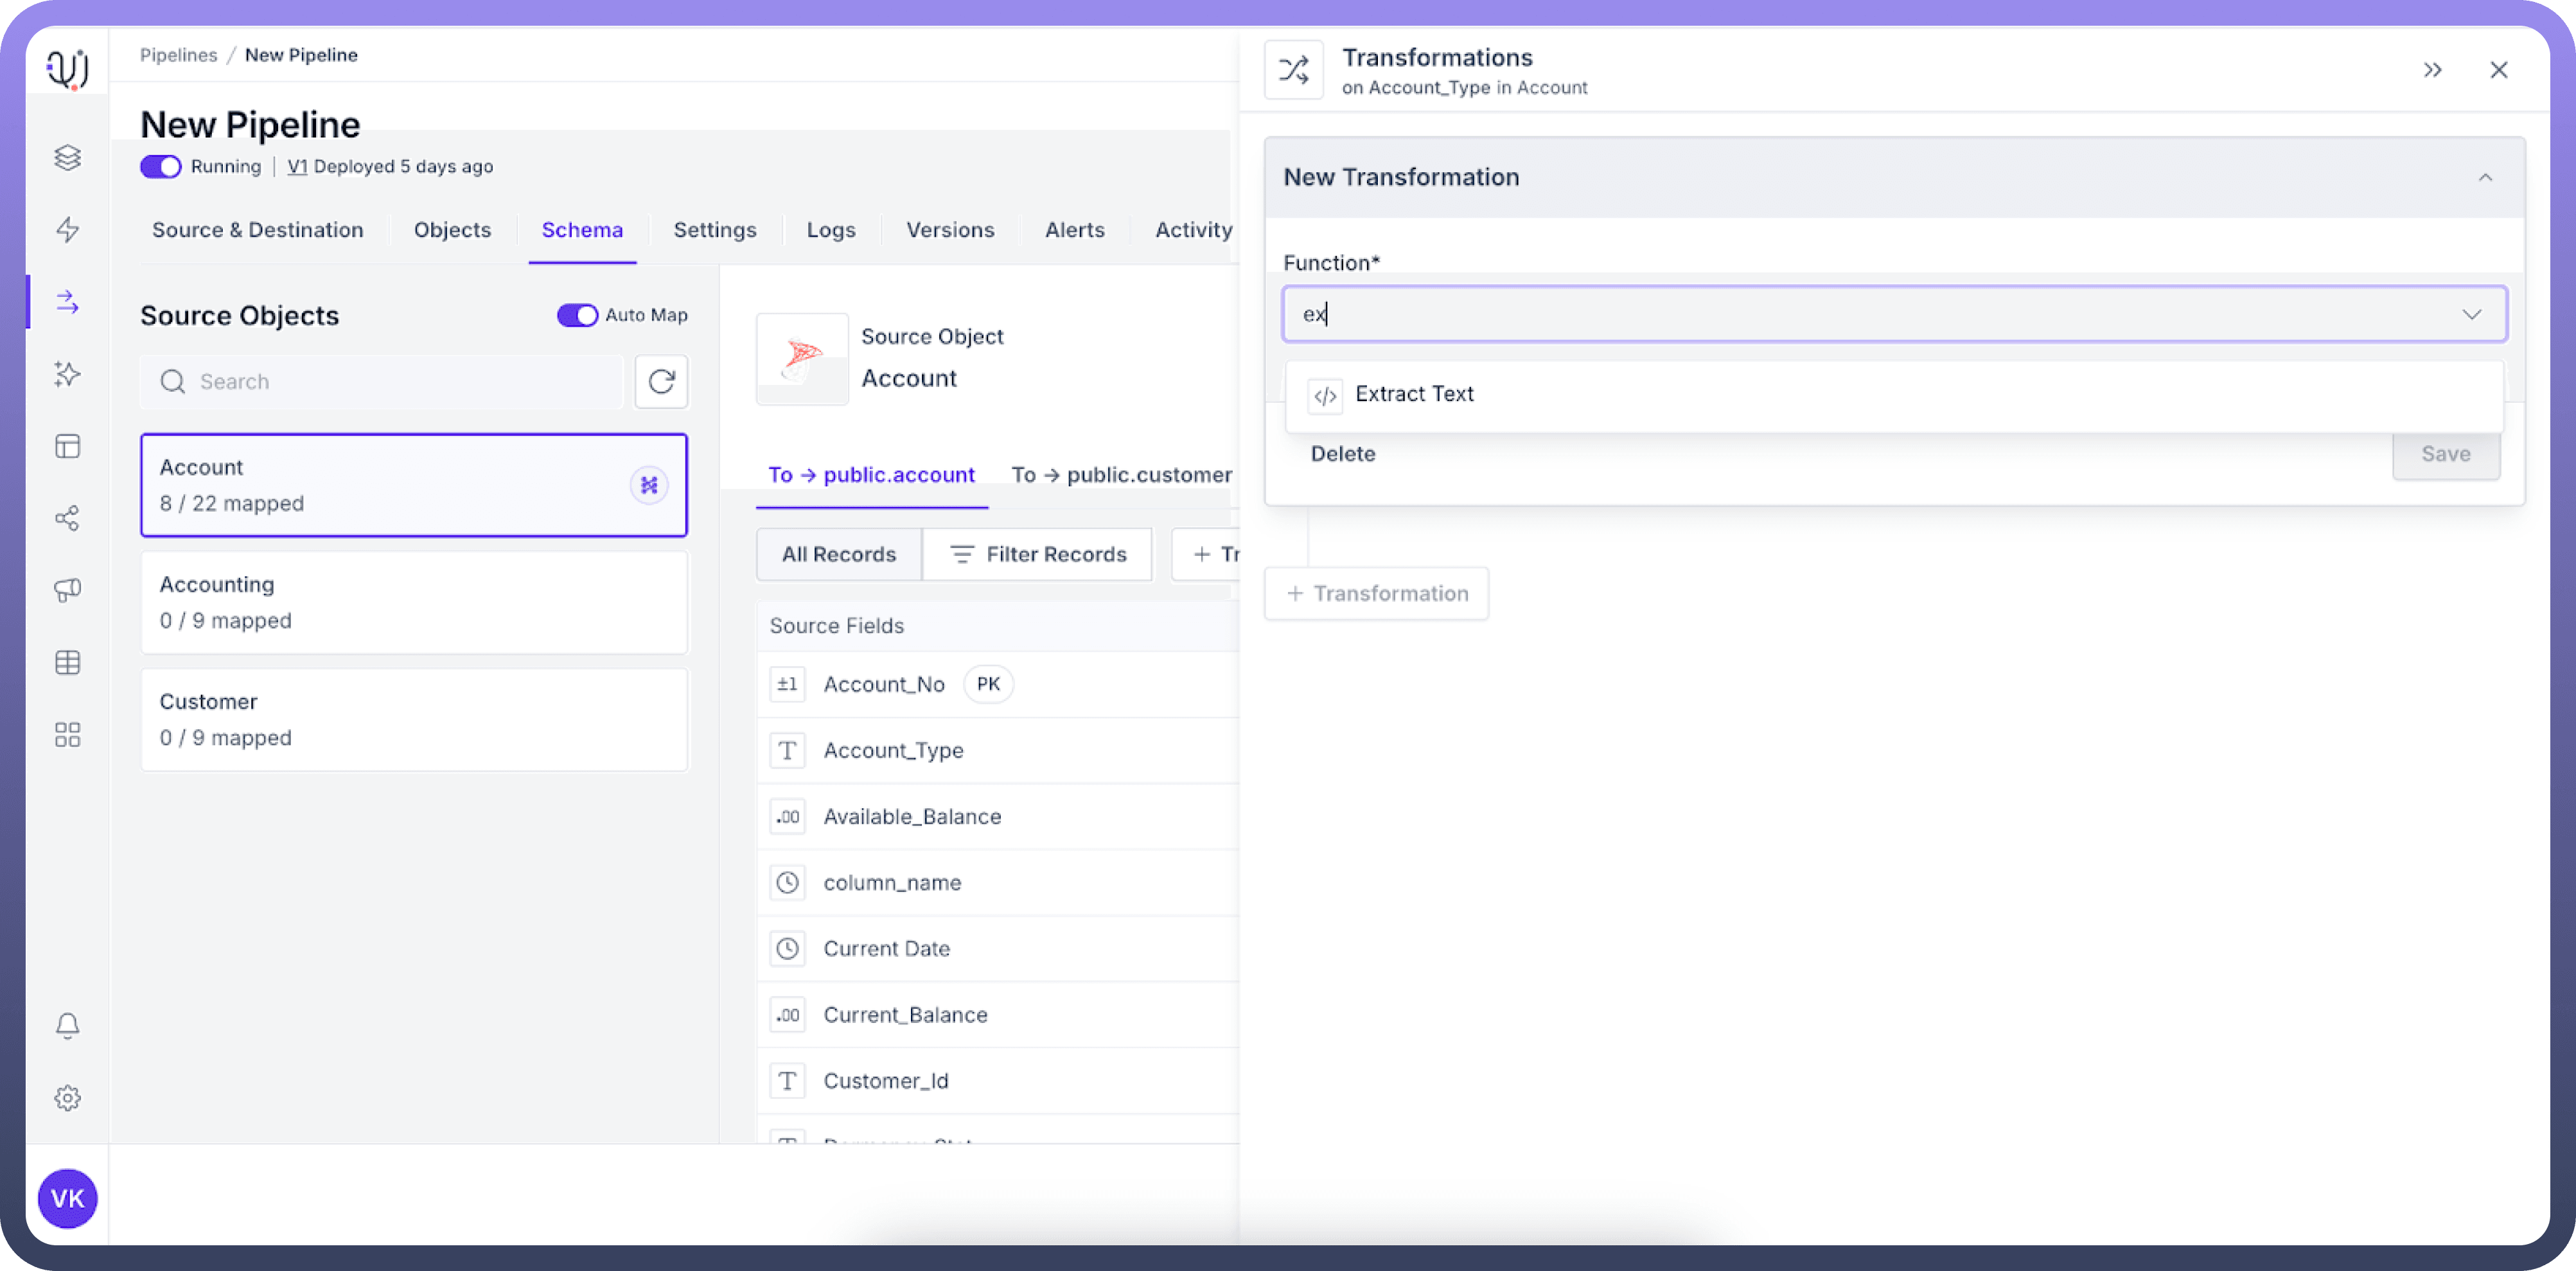Collapse the New Transformation section
2576x1271 pixels.
point(2485,178)
